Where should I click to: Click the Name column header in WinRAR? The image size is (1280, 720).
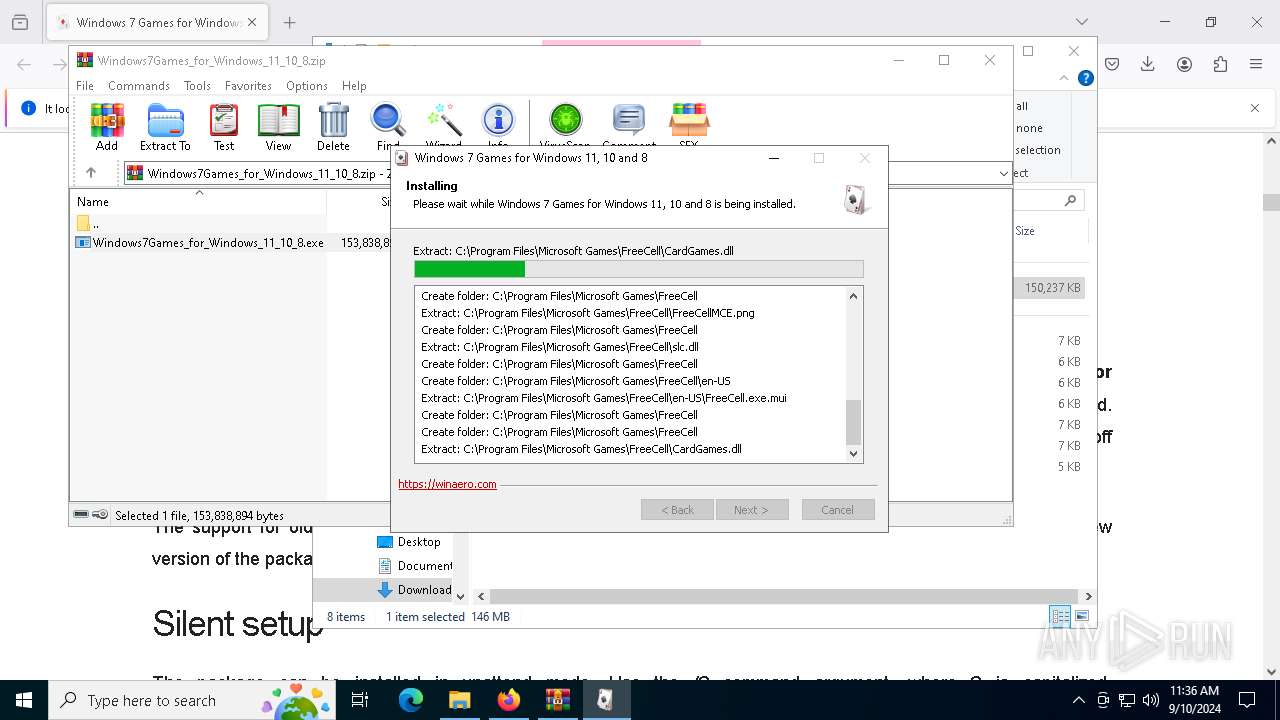pos(198,201)
